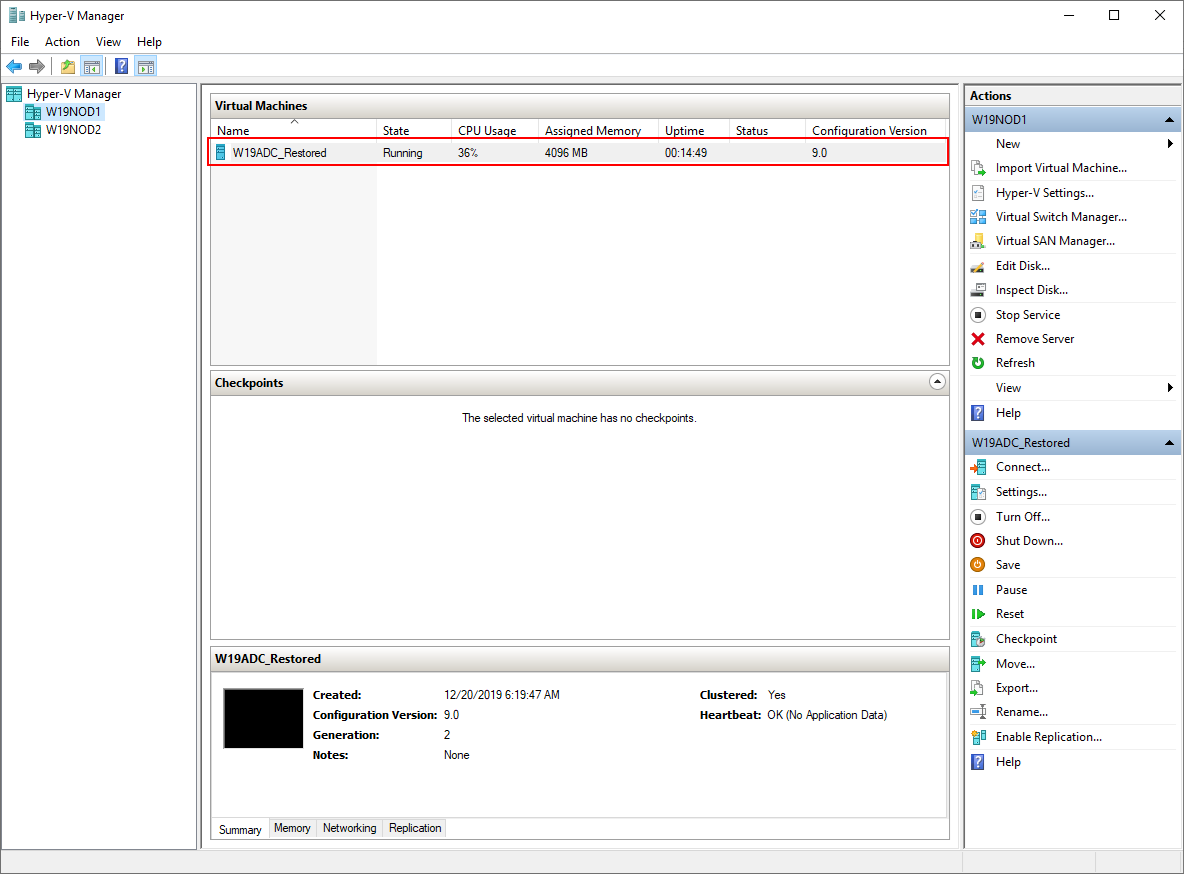This screenshot has width=1184, height=874.
Task: Select W19NOD2 server in tree
Action: [73, 130]
